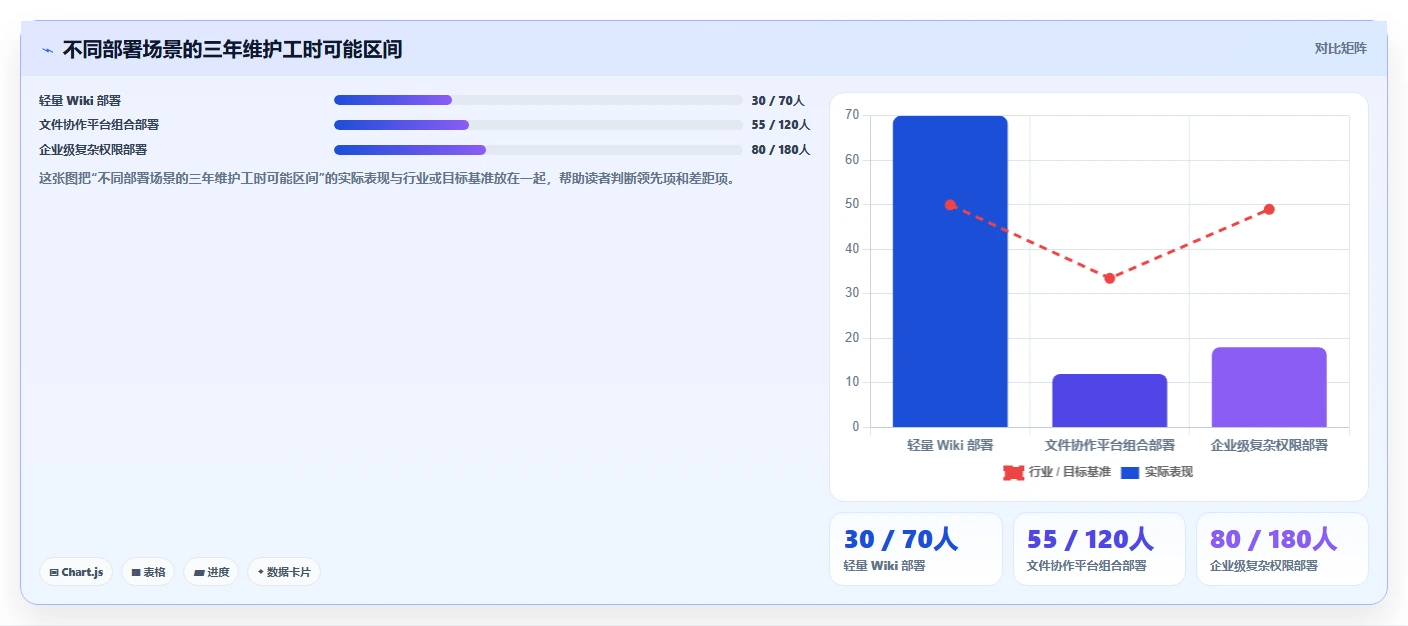
Task: Click the y-axis value 70
Action: tap(852, 115)
